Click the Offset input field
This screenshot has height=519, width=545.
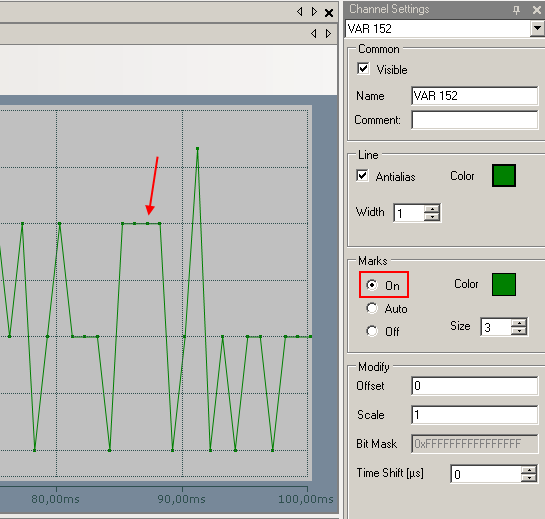tap(474, 386)
